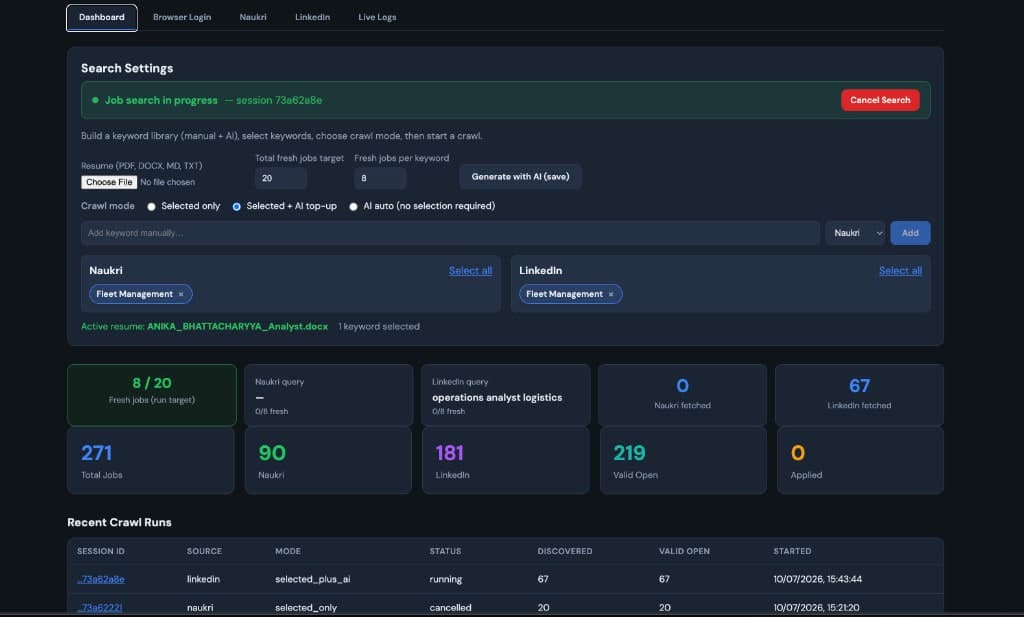
Task: Click the 0 Naukri fetched card
Action: pos(682,395)
